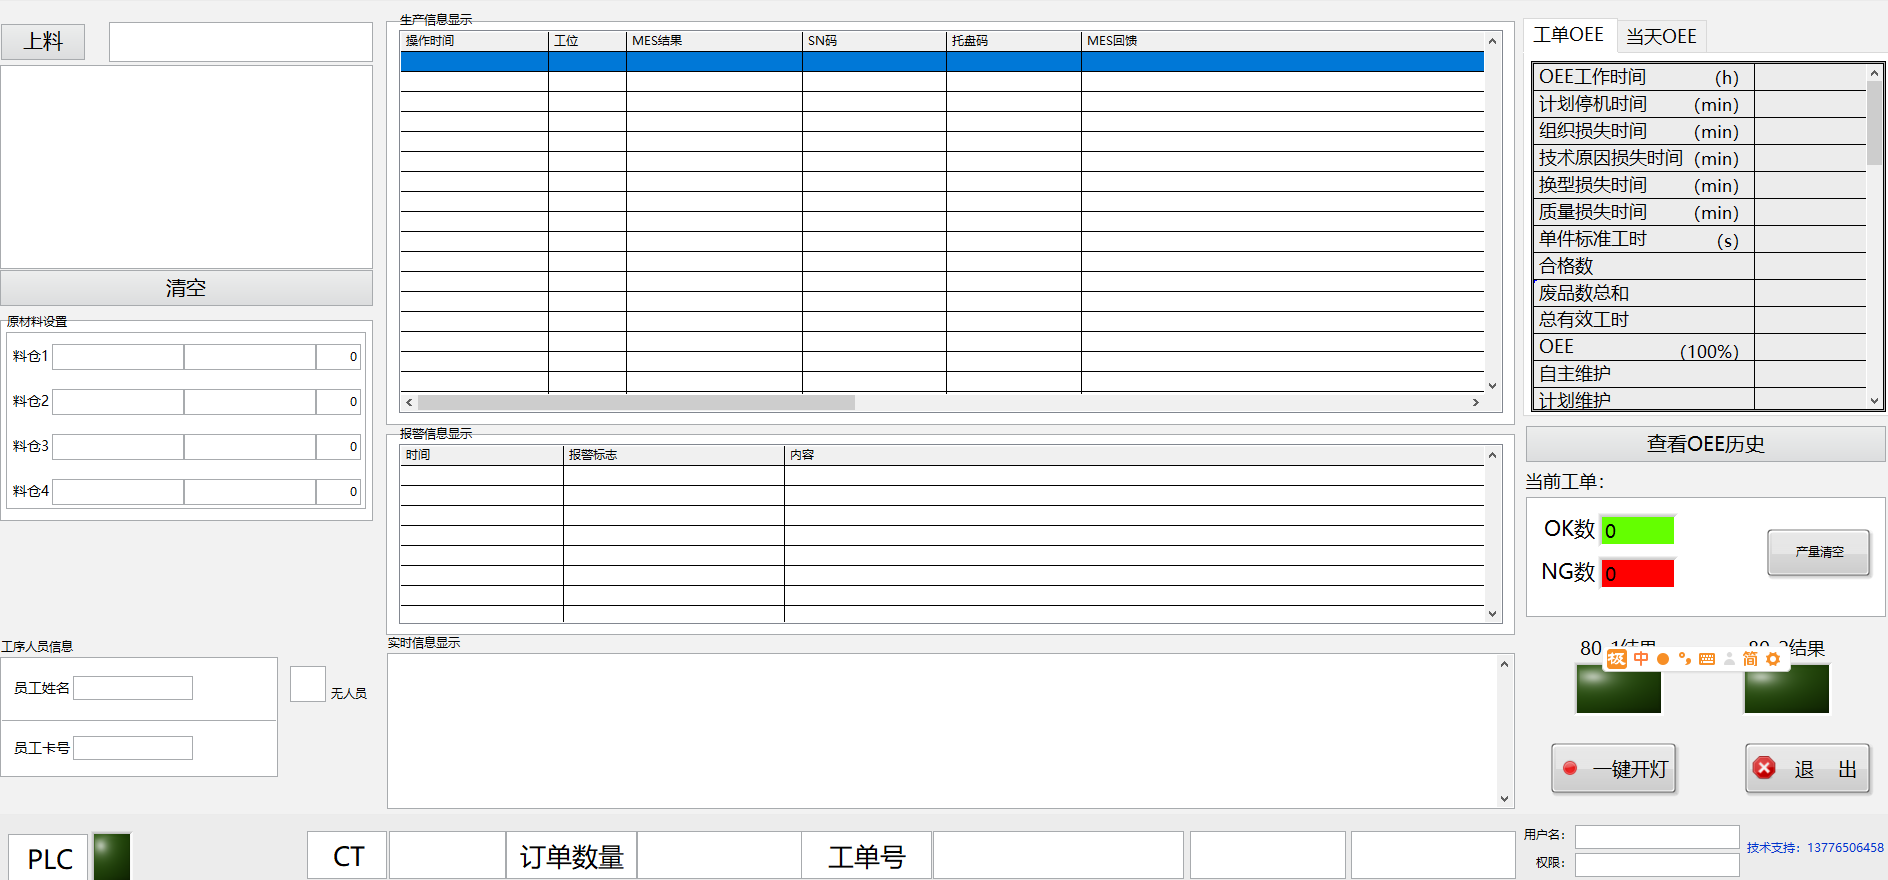Click the 工单号 value field

tap(1058, 856)
